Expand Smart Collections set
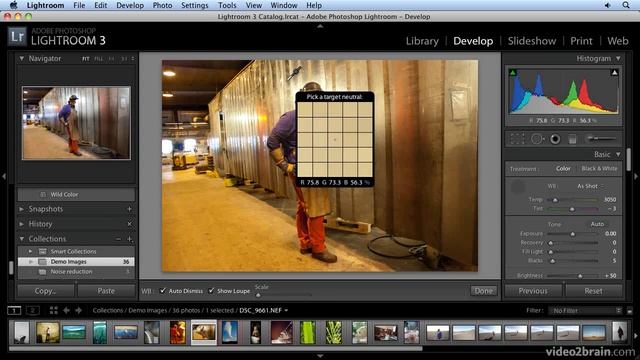This screenshot has width=640, height=360. 31,251
